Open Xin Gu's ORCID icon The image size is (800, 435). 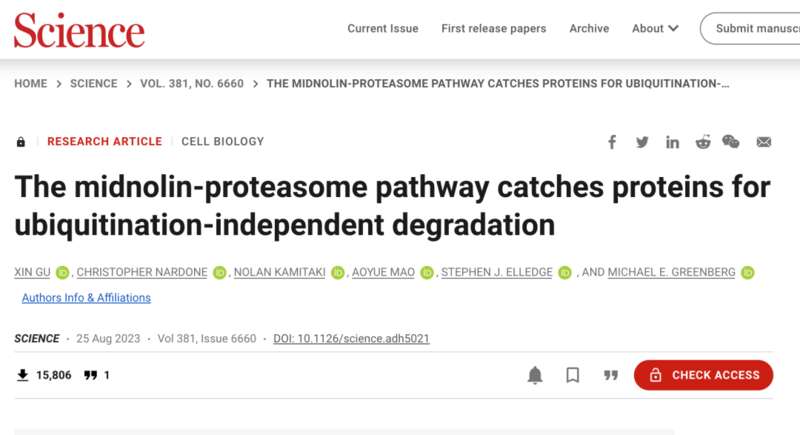click(62, 273)
